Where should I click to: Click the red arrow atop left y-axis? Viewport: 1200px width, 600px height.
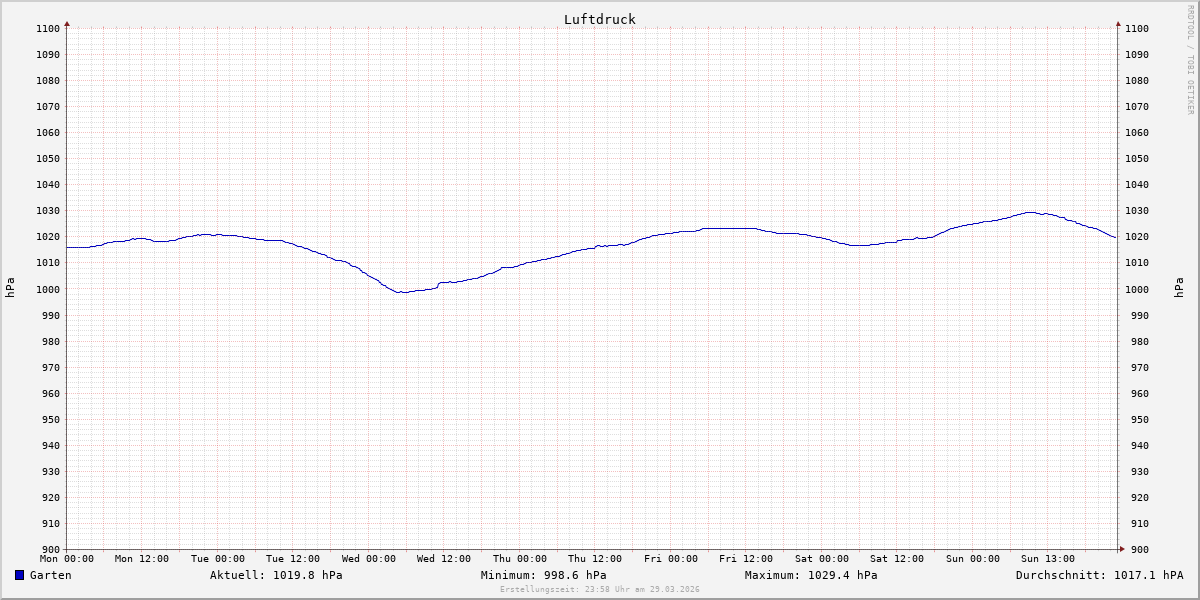(x=67, y=23)
